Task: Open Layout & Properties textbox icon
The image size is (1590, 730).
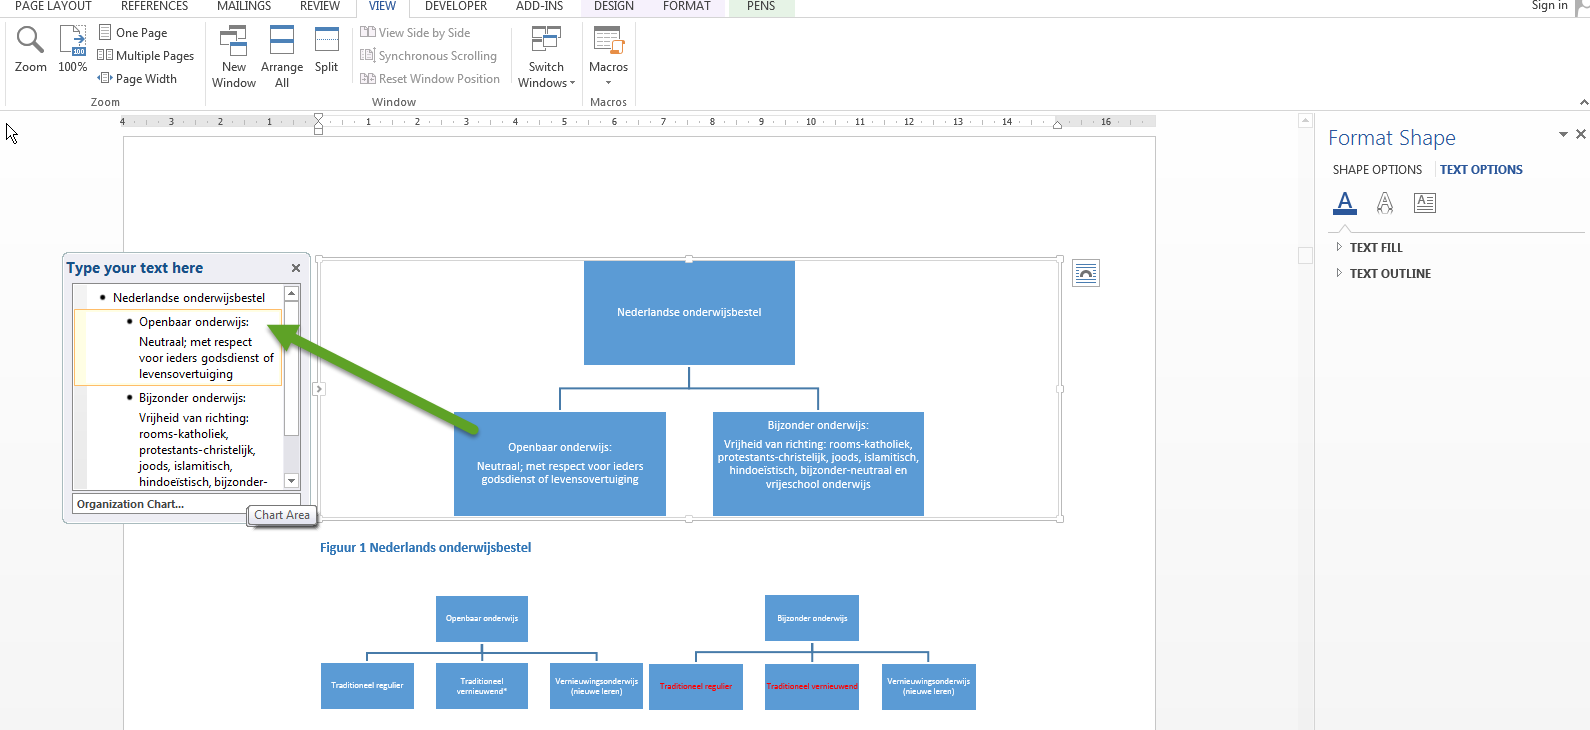Action: click(x=1425, y=203)
